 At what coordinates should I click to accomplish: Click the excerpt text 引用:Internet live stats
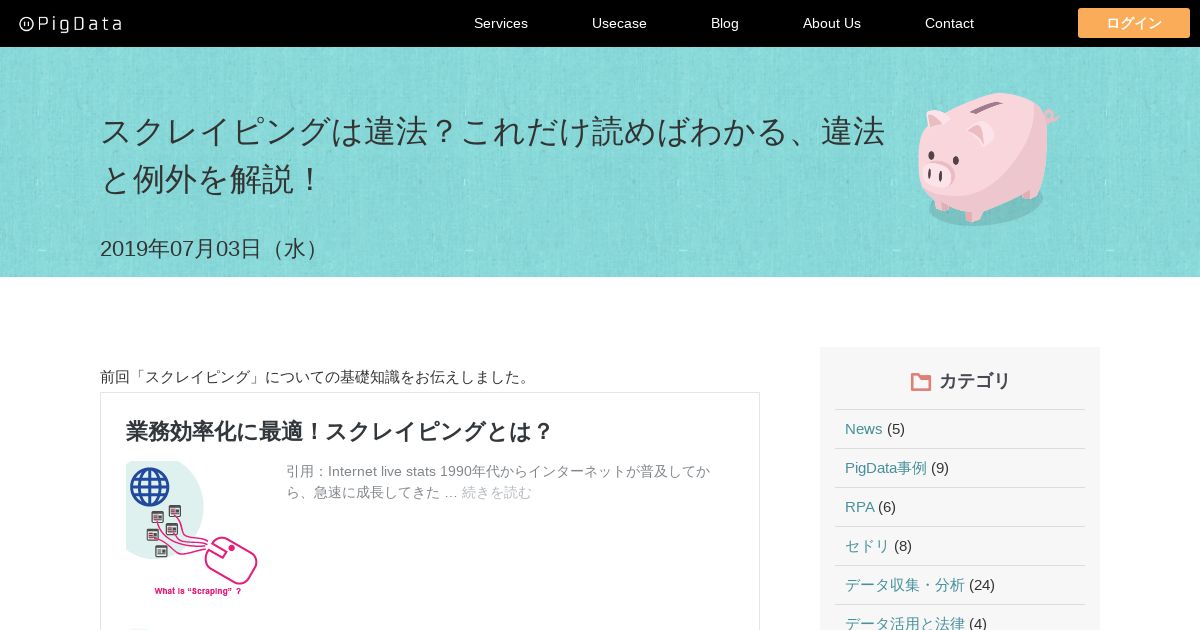tap(498, 481)
